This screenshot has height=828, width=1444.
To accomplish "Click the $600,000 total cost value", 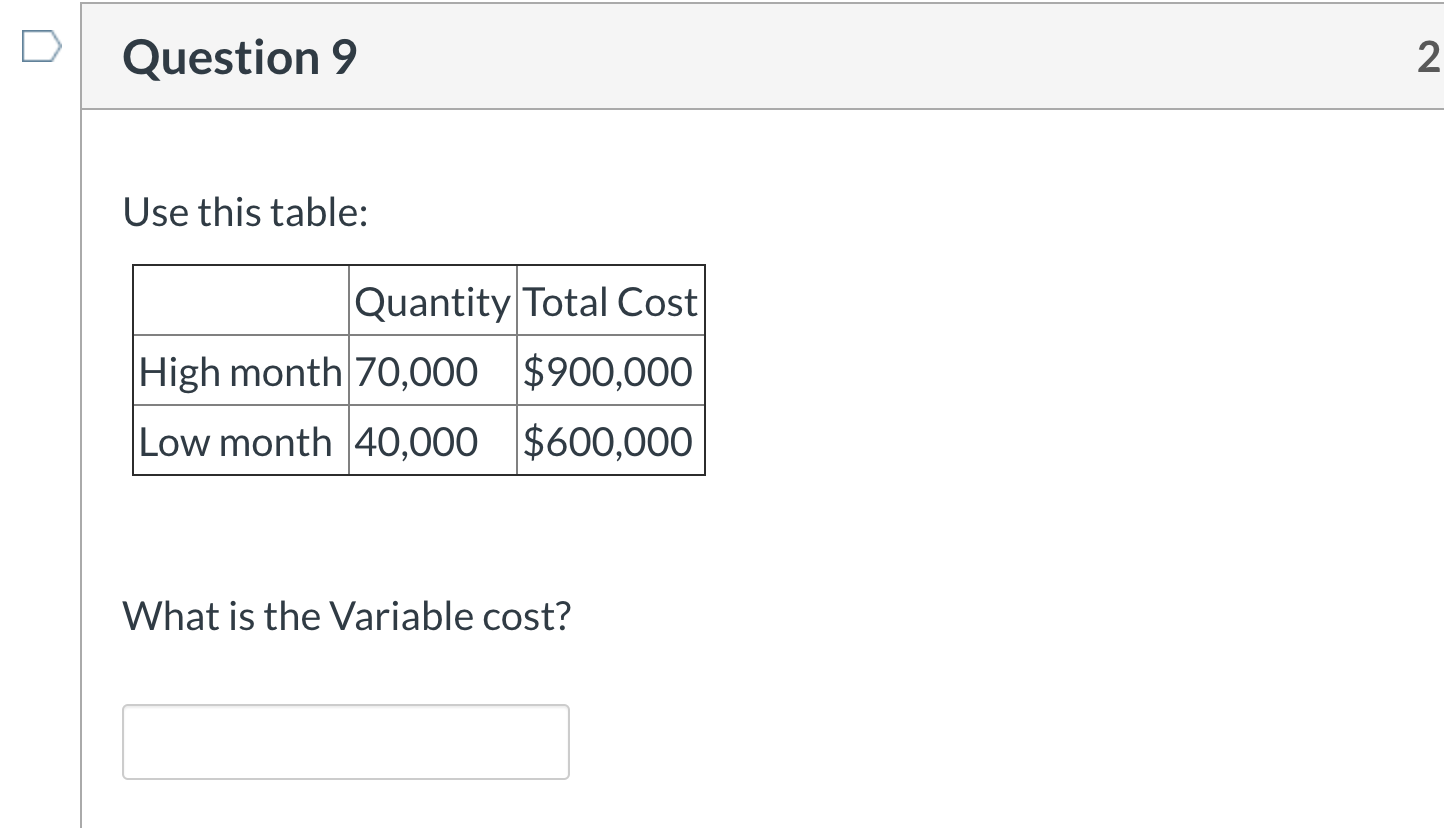I will (604, 441).
